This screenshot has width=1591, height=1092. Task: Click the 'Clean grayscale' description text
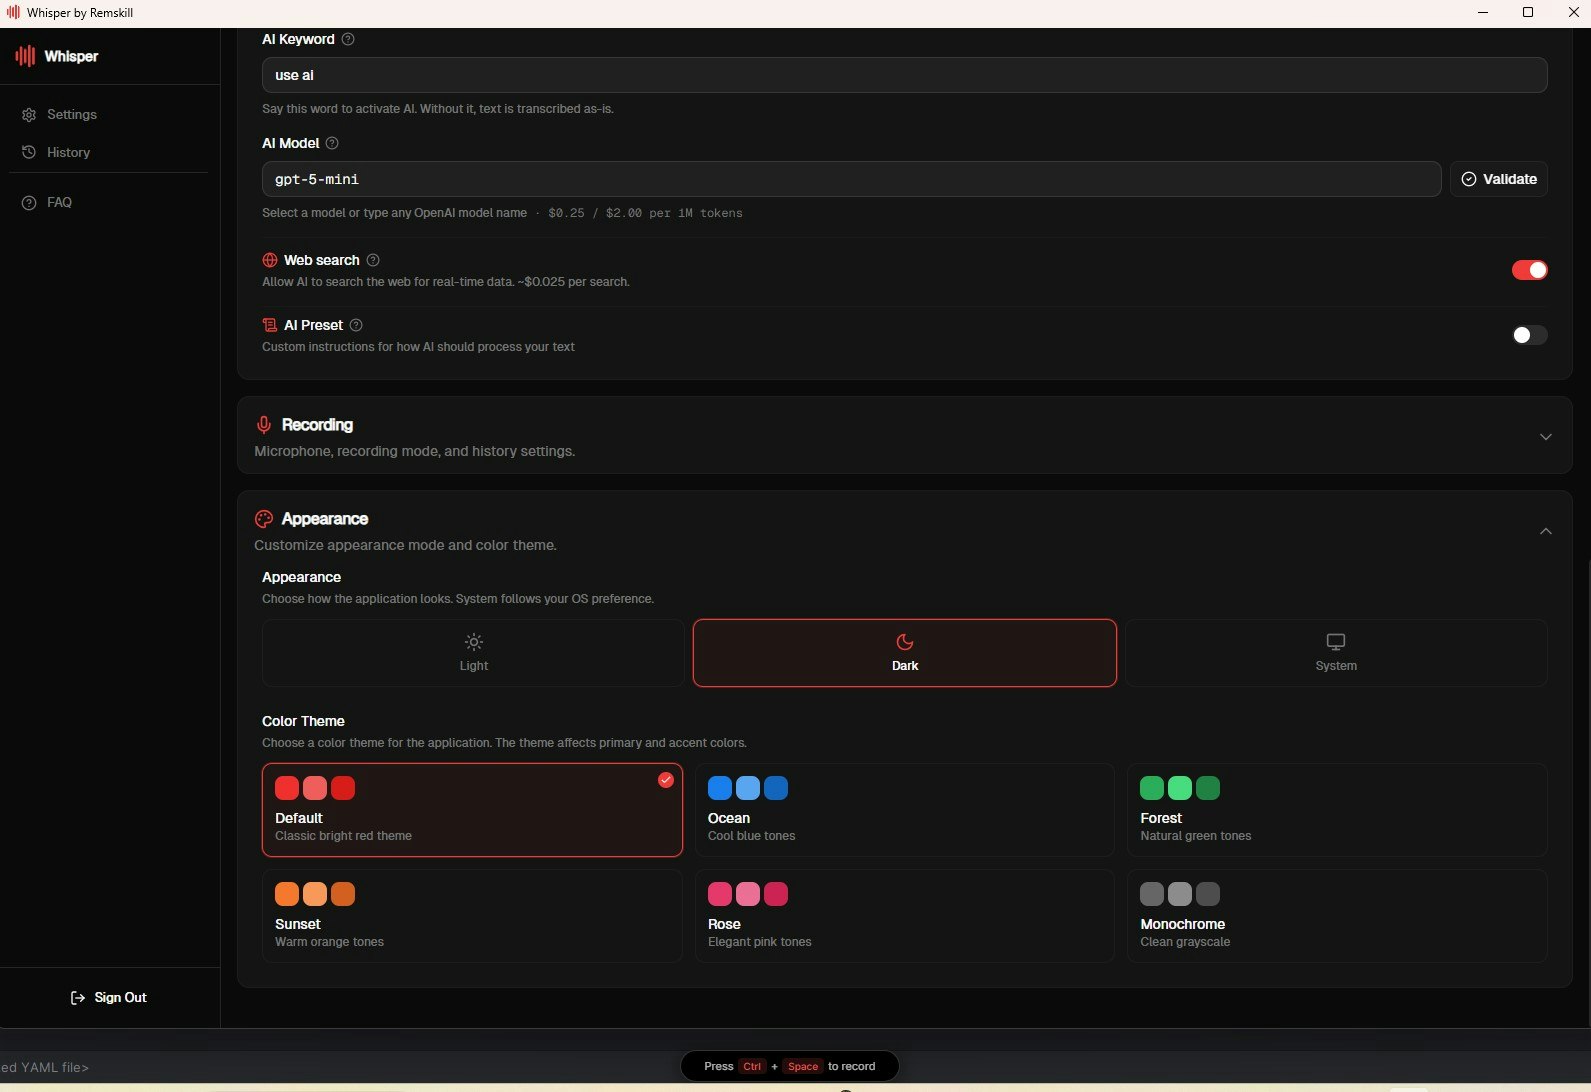coord(1185,942)
